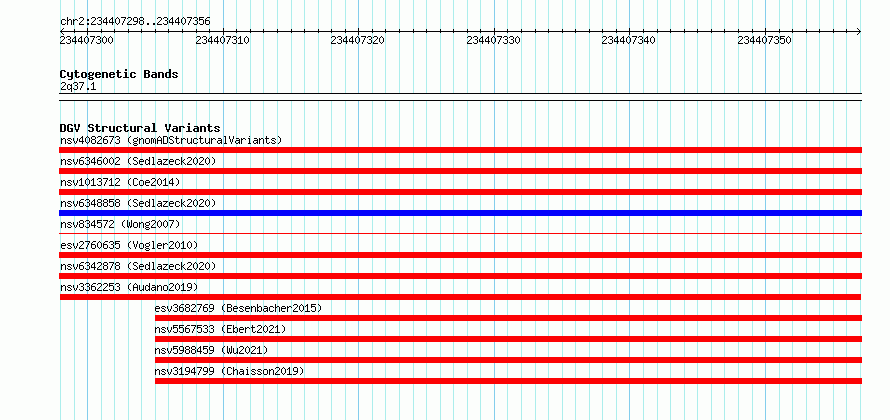Screen dimensions: 890x420
Task: Click the Cytogenetic Bands track title
Action: (119, 74)
